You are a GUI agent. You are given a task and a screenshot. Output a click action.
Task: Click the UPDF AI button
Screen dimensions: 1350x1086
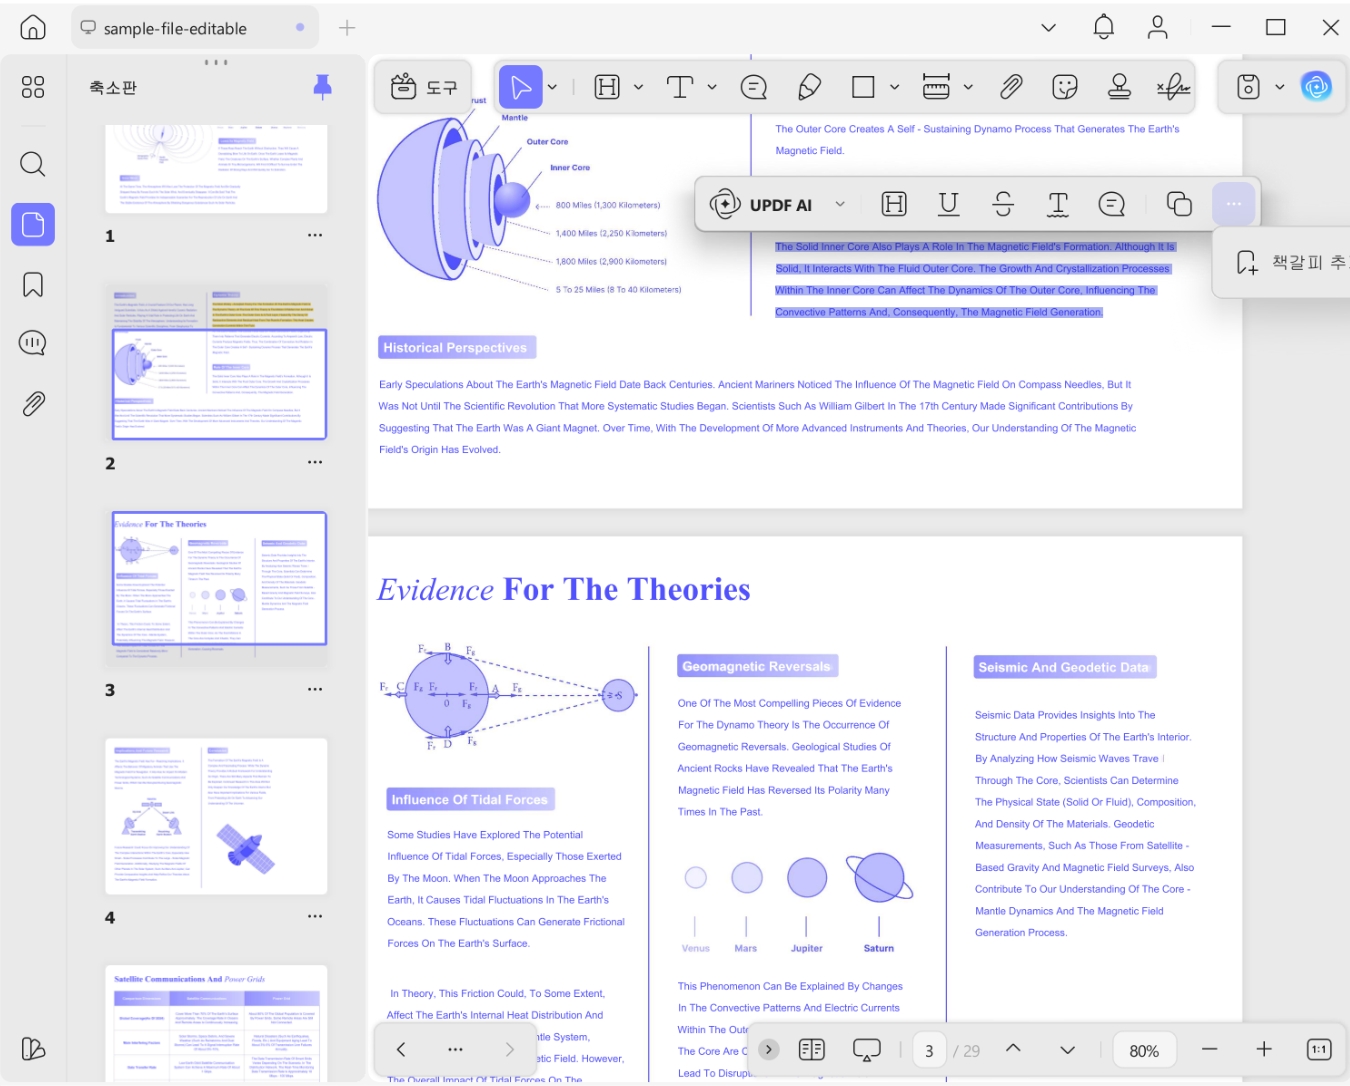click(x=762, y=205)
